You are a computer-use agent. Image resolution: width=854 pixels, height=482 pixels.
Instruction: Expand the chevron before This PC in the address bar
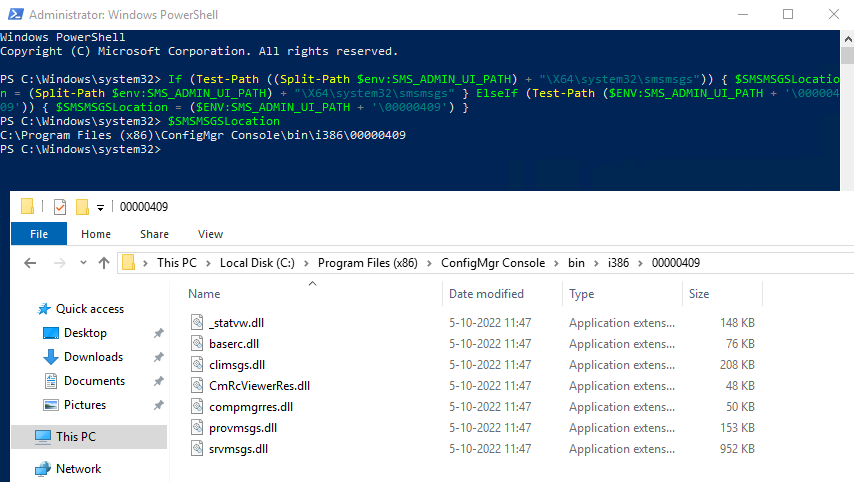click(145, 263)
